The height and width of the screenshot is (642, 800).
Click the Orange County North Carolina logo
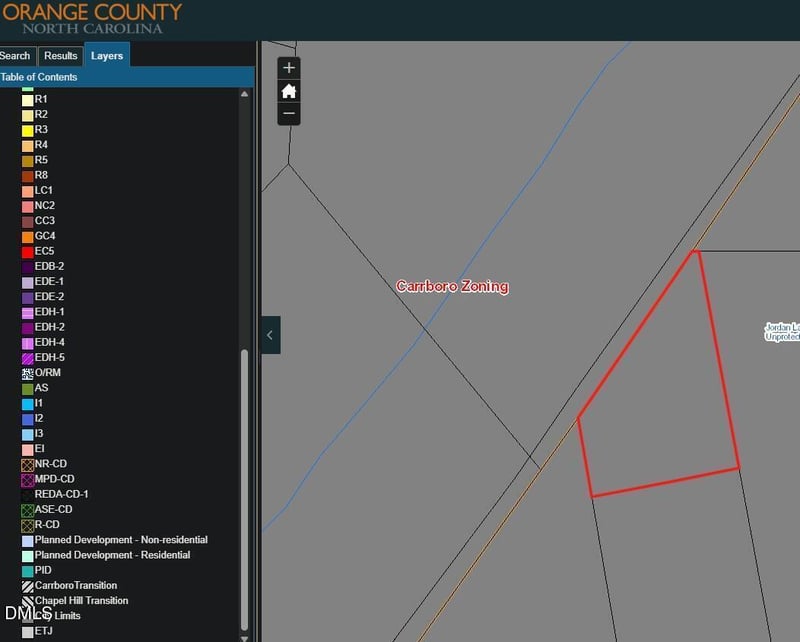(92, 19)
